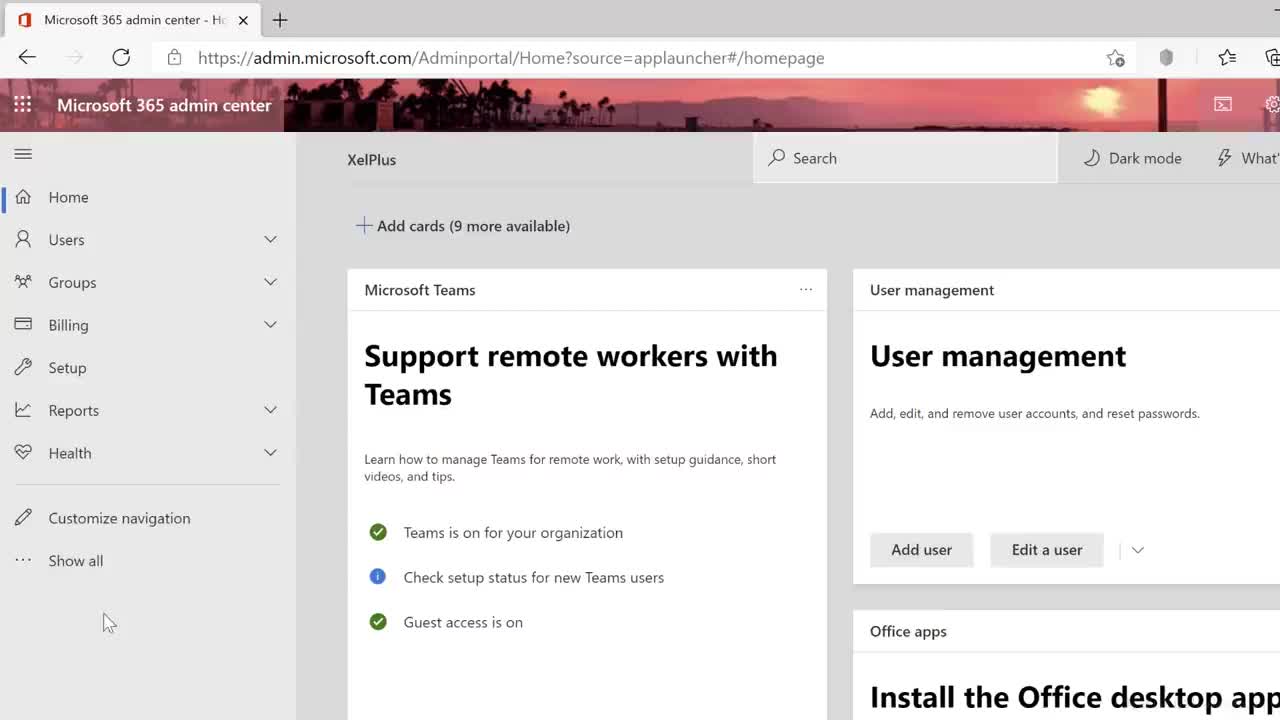Click the shield extension icon
This screenshot has height=720, width=1280.
[1166, 58]
